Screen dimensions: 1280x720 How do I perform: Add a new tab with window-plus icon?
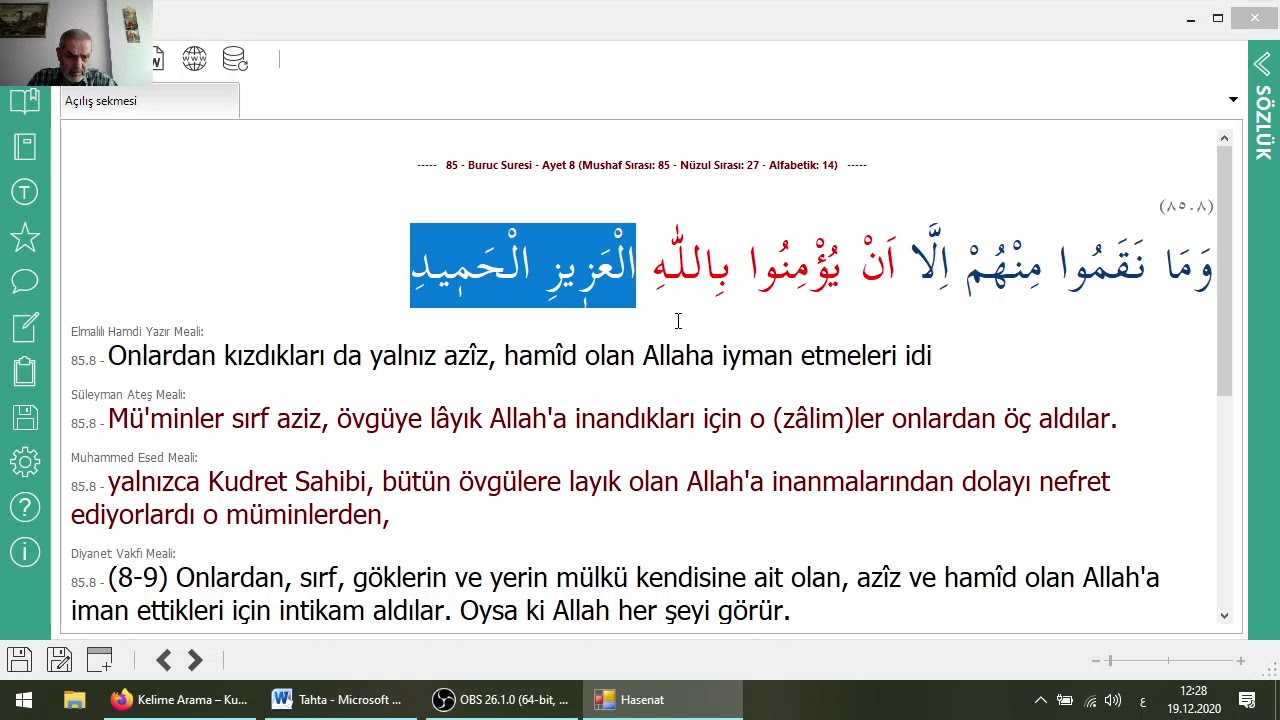point(100,660)
